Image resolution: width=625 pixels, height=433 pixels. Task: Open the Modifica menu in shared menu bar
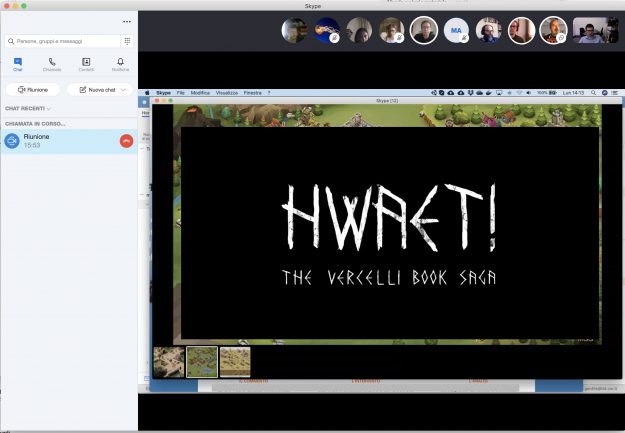(200, 93)
